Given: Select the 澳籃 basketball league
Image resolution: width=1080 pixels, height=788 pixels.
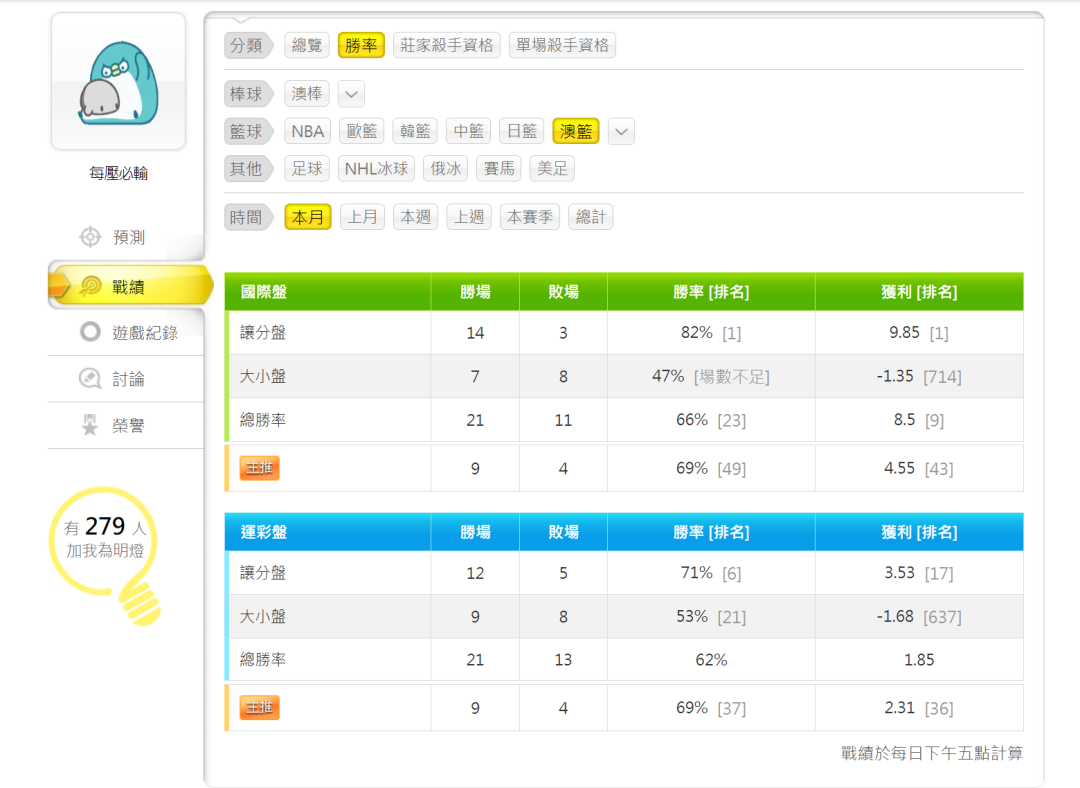Looking at the screenshot, I should click(x=576, y=131).
